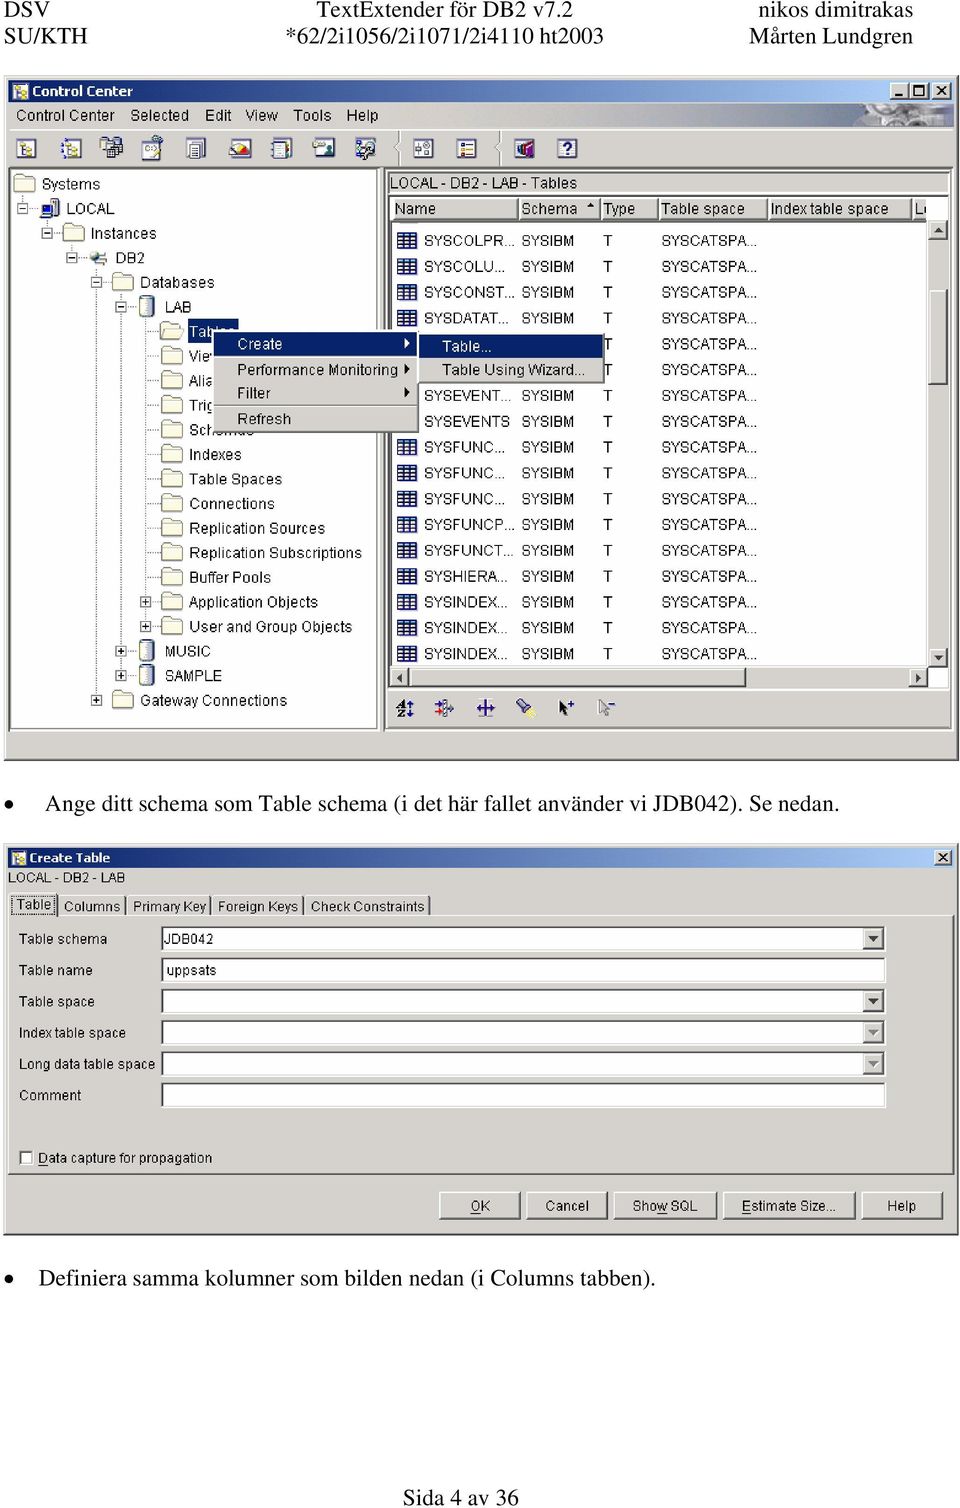Viewport: 960px width, 1508px height.
Task: Click the folder icon beside Table Spaces
Action: 173,479
